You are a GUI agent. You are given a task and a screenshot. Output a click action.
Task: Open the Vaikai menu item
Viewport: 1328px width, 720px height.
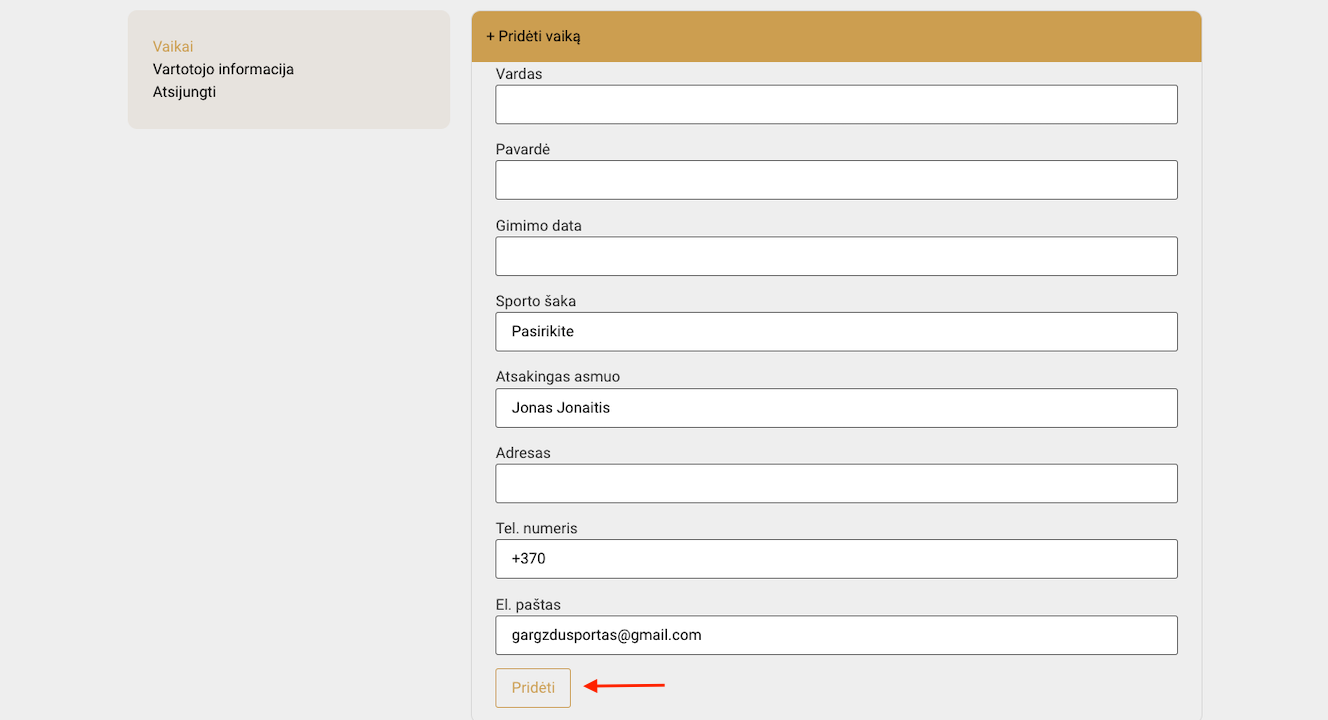pyautogui.click(x=173, y=47)
